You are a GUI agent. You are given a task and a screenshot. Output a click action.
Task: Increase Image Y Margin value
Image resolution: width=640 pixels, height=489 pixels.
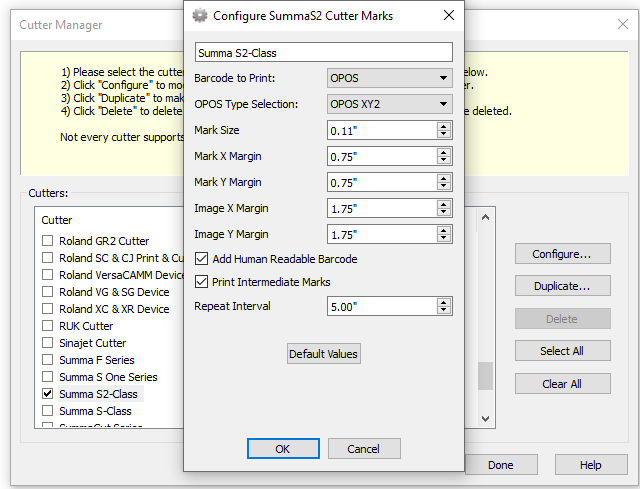[443, 230]
